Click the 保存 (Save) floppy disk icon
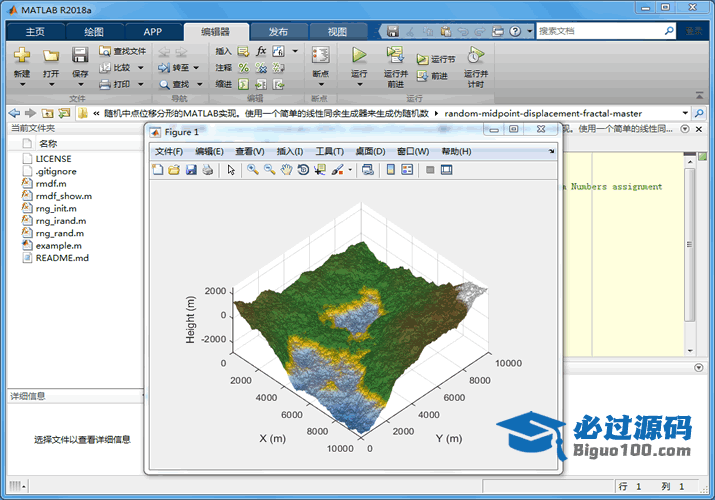The image size is (715, 500). (x=80, y=55)
